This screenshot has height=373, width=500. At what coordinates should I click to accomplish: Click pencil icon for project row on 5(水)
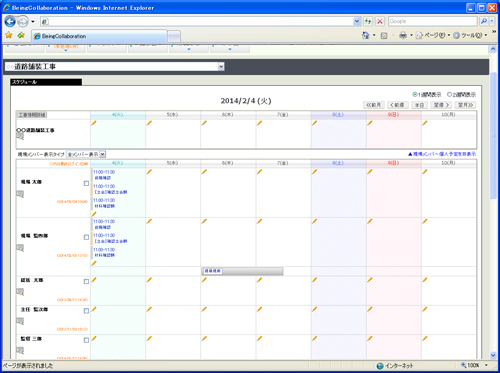click(x=149, y=123)
